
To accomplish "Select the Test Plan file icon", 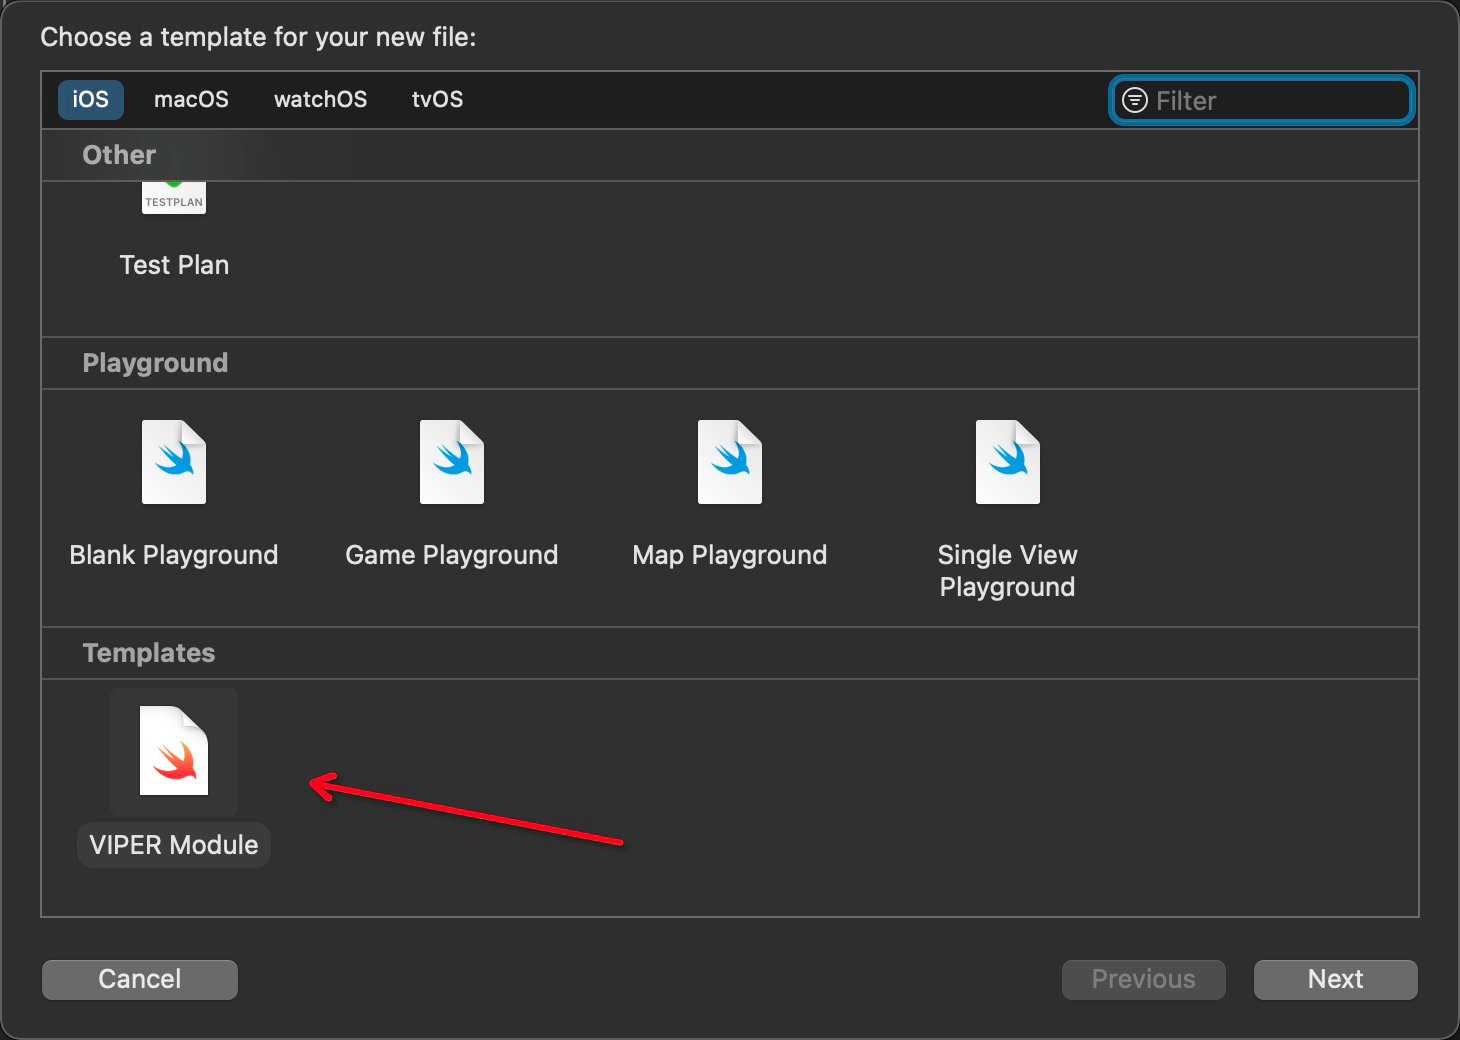I will pyautogui.click(x=174, y=198).
